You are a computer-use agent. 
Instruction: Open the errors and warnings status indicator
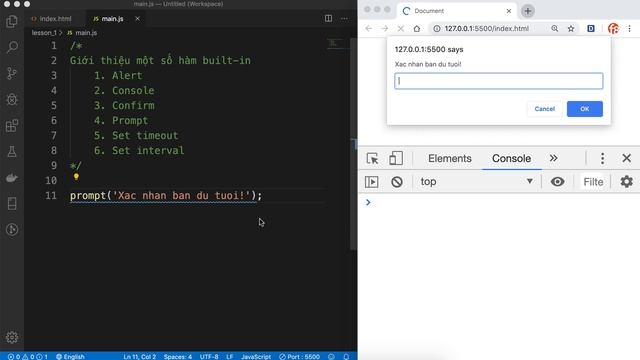(x=27, y=356)
